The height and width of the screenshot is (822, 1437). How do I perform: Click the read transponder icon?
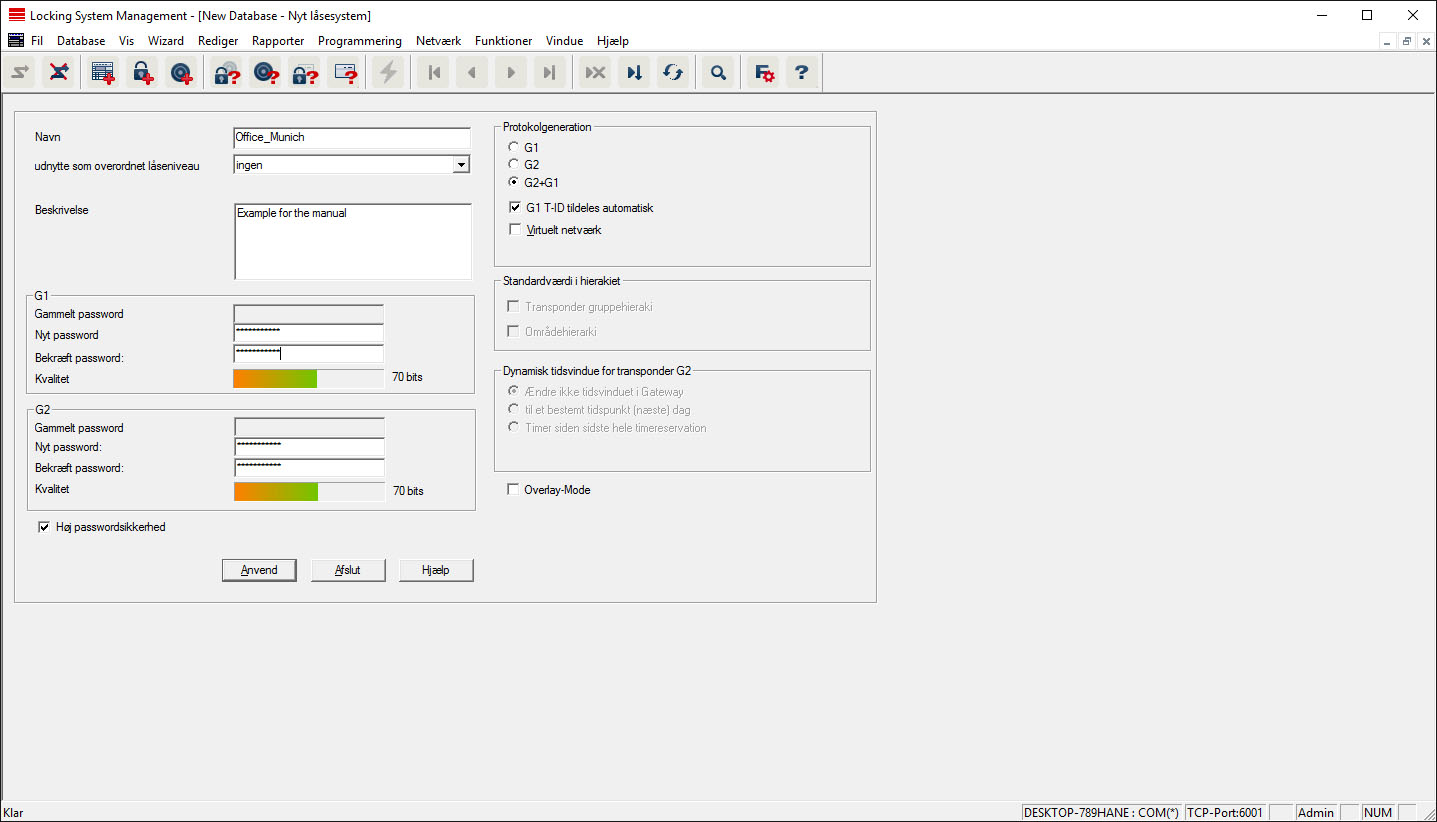[265, 72]
